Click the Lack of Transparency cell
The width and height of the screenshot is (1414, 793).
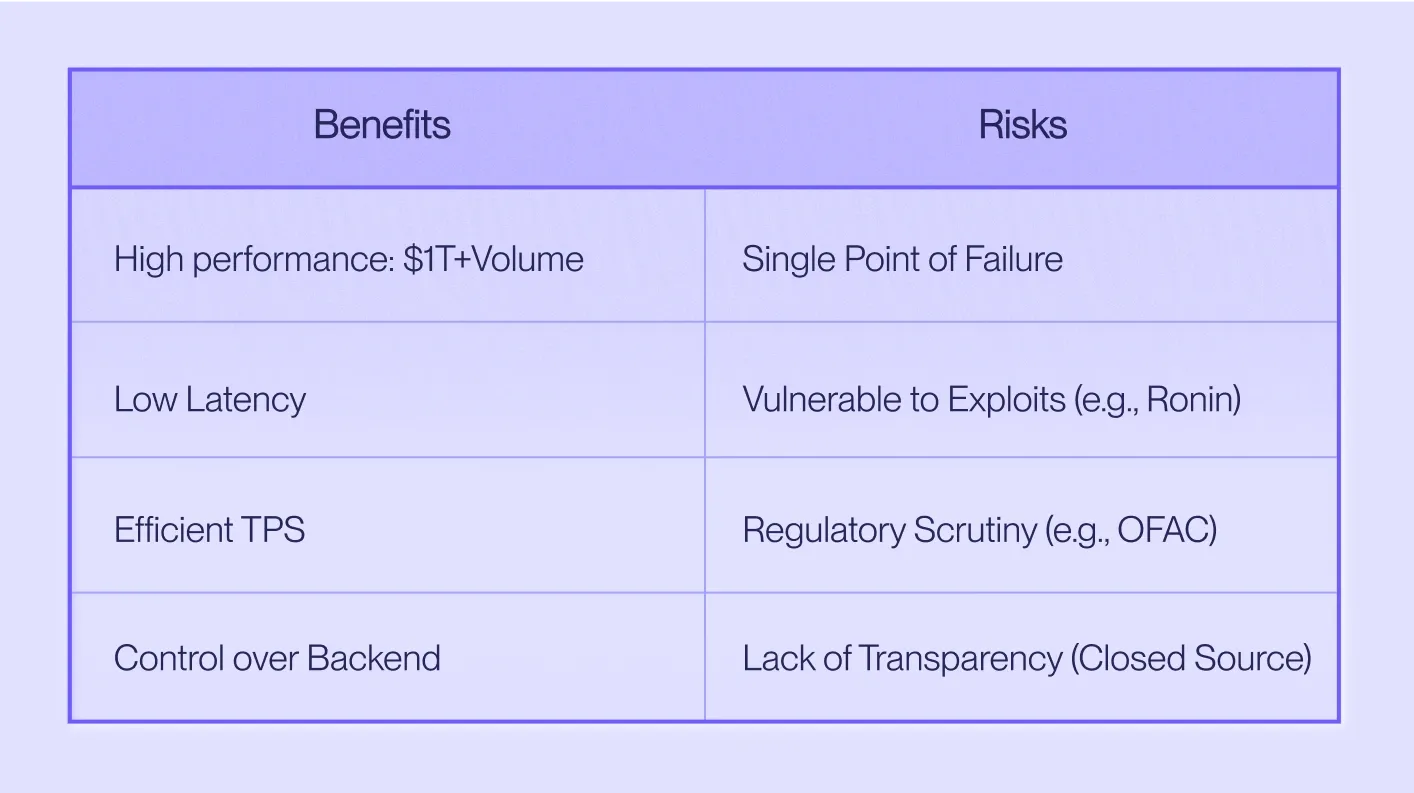pyautogui.click(x=1021, y=657)
